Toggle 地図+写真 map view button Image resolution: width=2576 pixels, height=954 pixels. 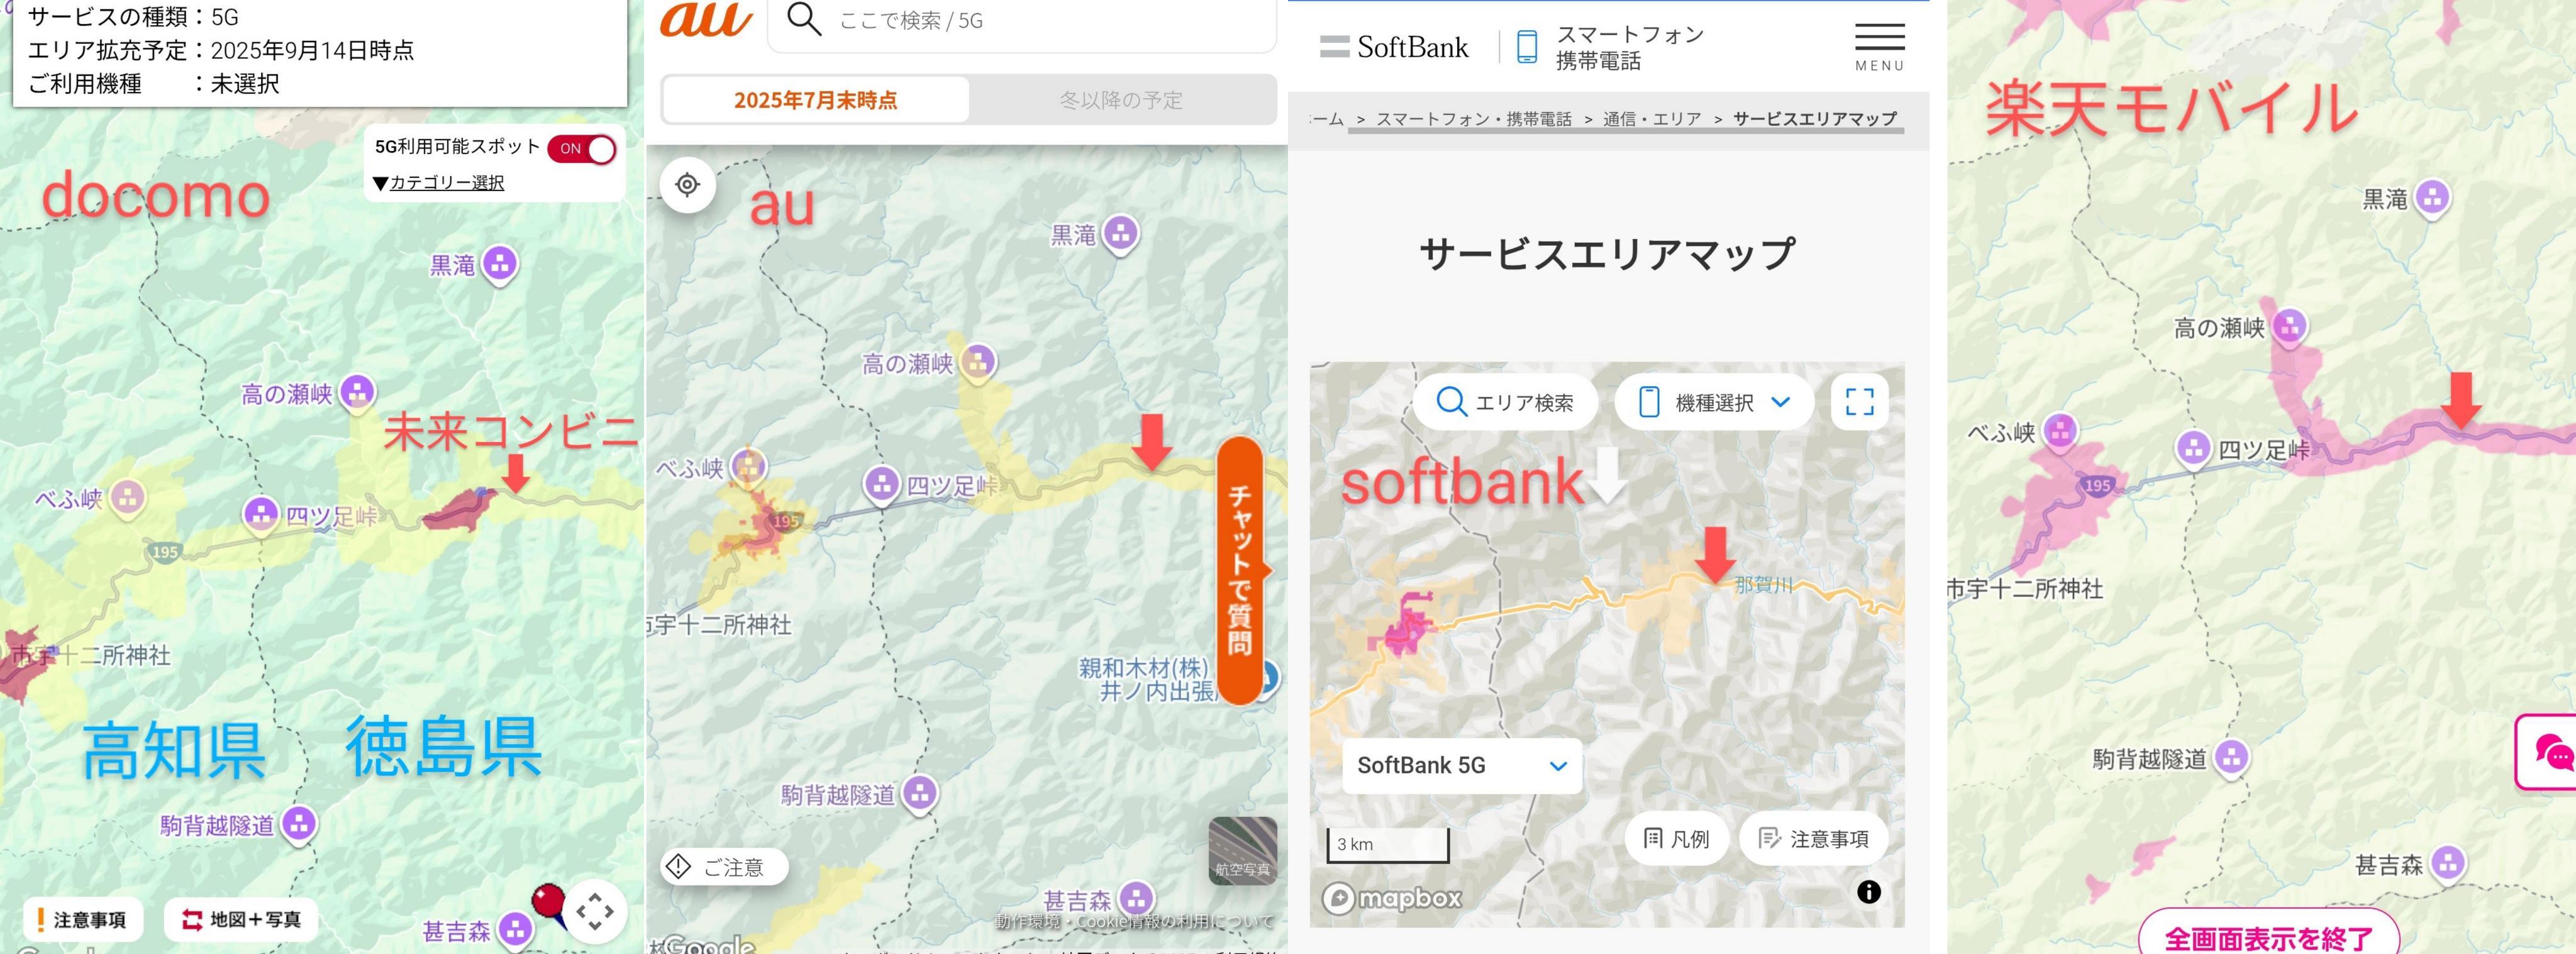[241, 919]
